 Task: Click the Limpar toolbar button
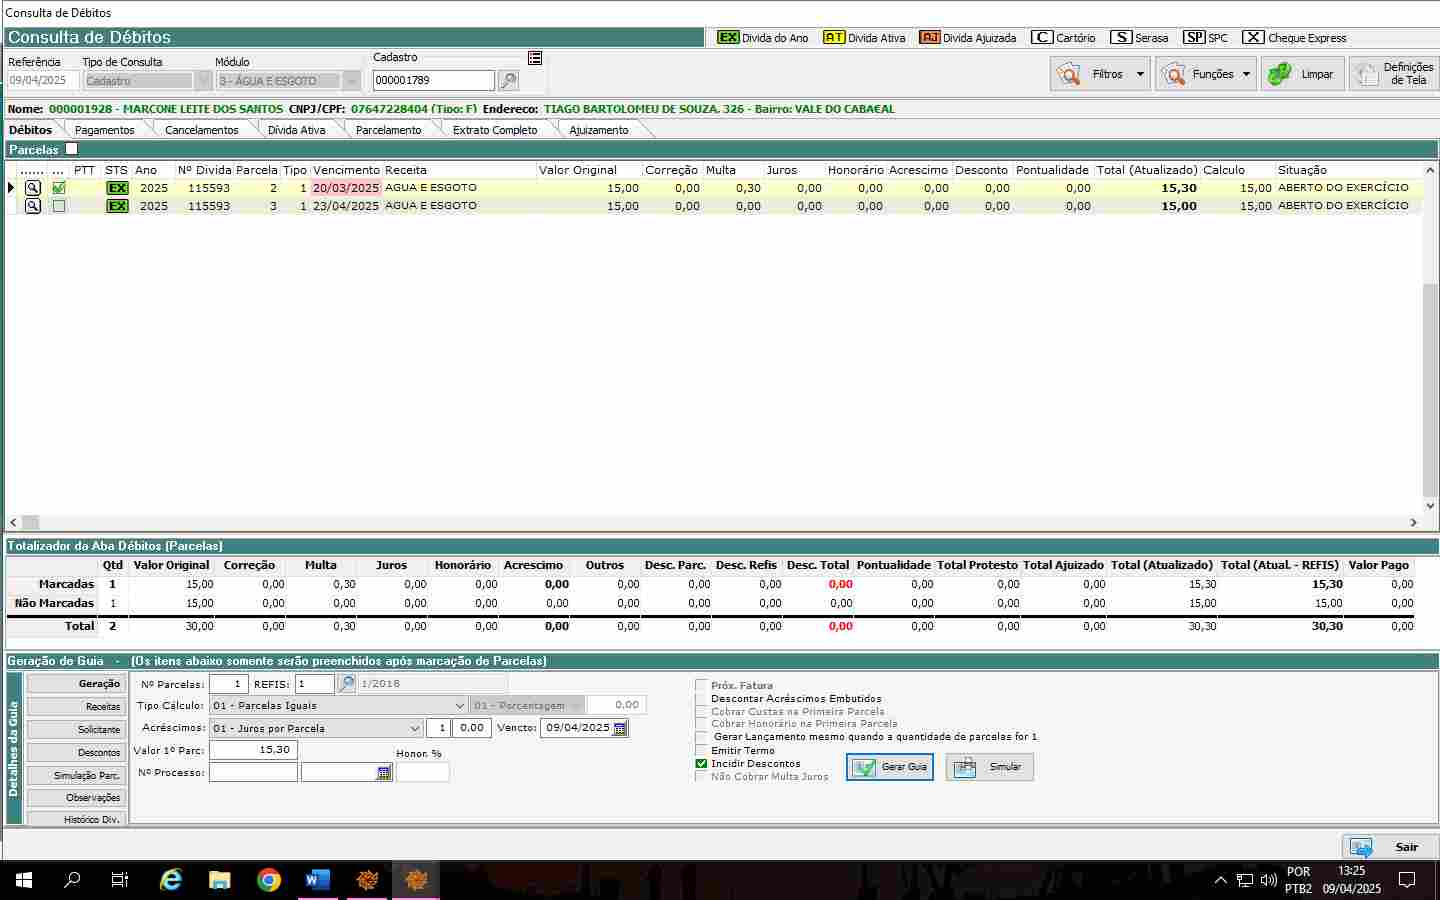[1302, 74]
